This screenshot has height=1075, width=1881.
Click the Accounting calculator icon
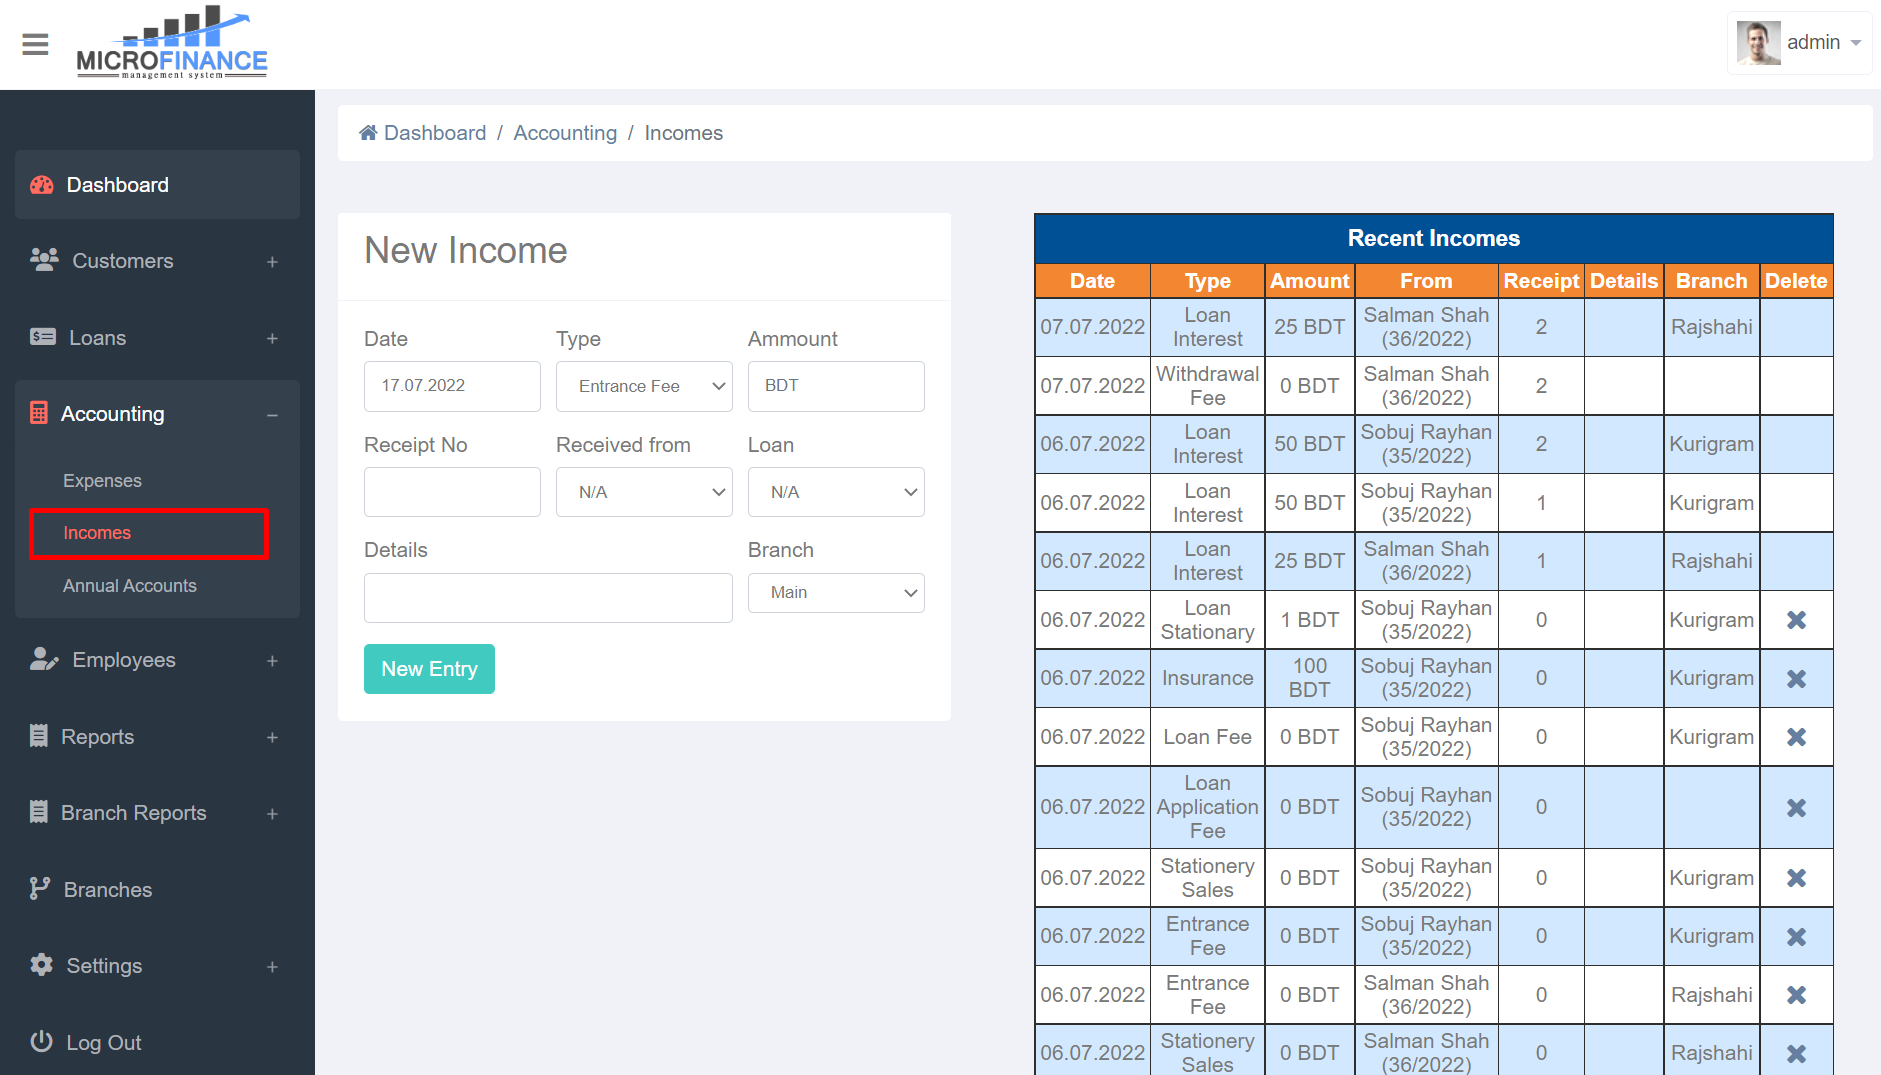(x=39, y=413)
